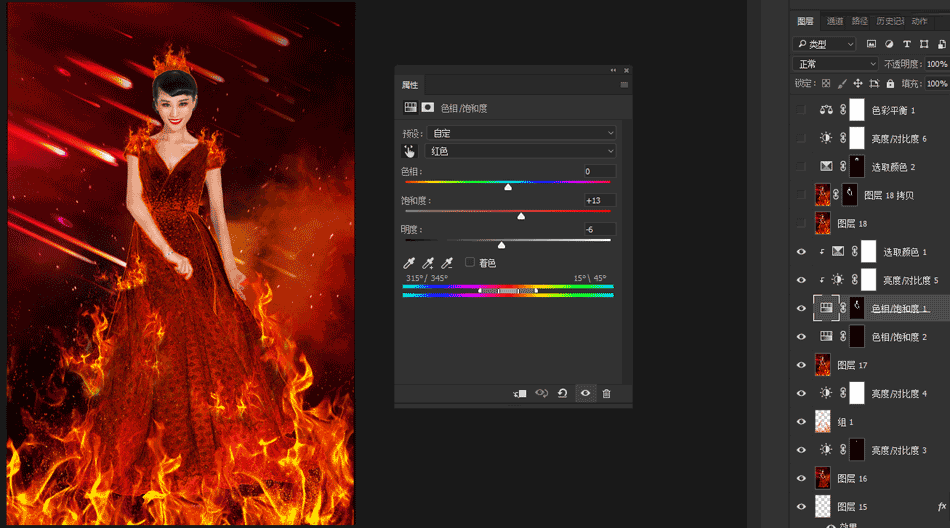Click the 明度 value field showing -6
The width and height of the screenshot is (950, 528).
click(x=599, y=229)
